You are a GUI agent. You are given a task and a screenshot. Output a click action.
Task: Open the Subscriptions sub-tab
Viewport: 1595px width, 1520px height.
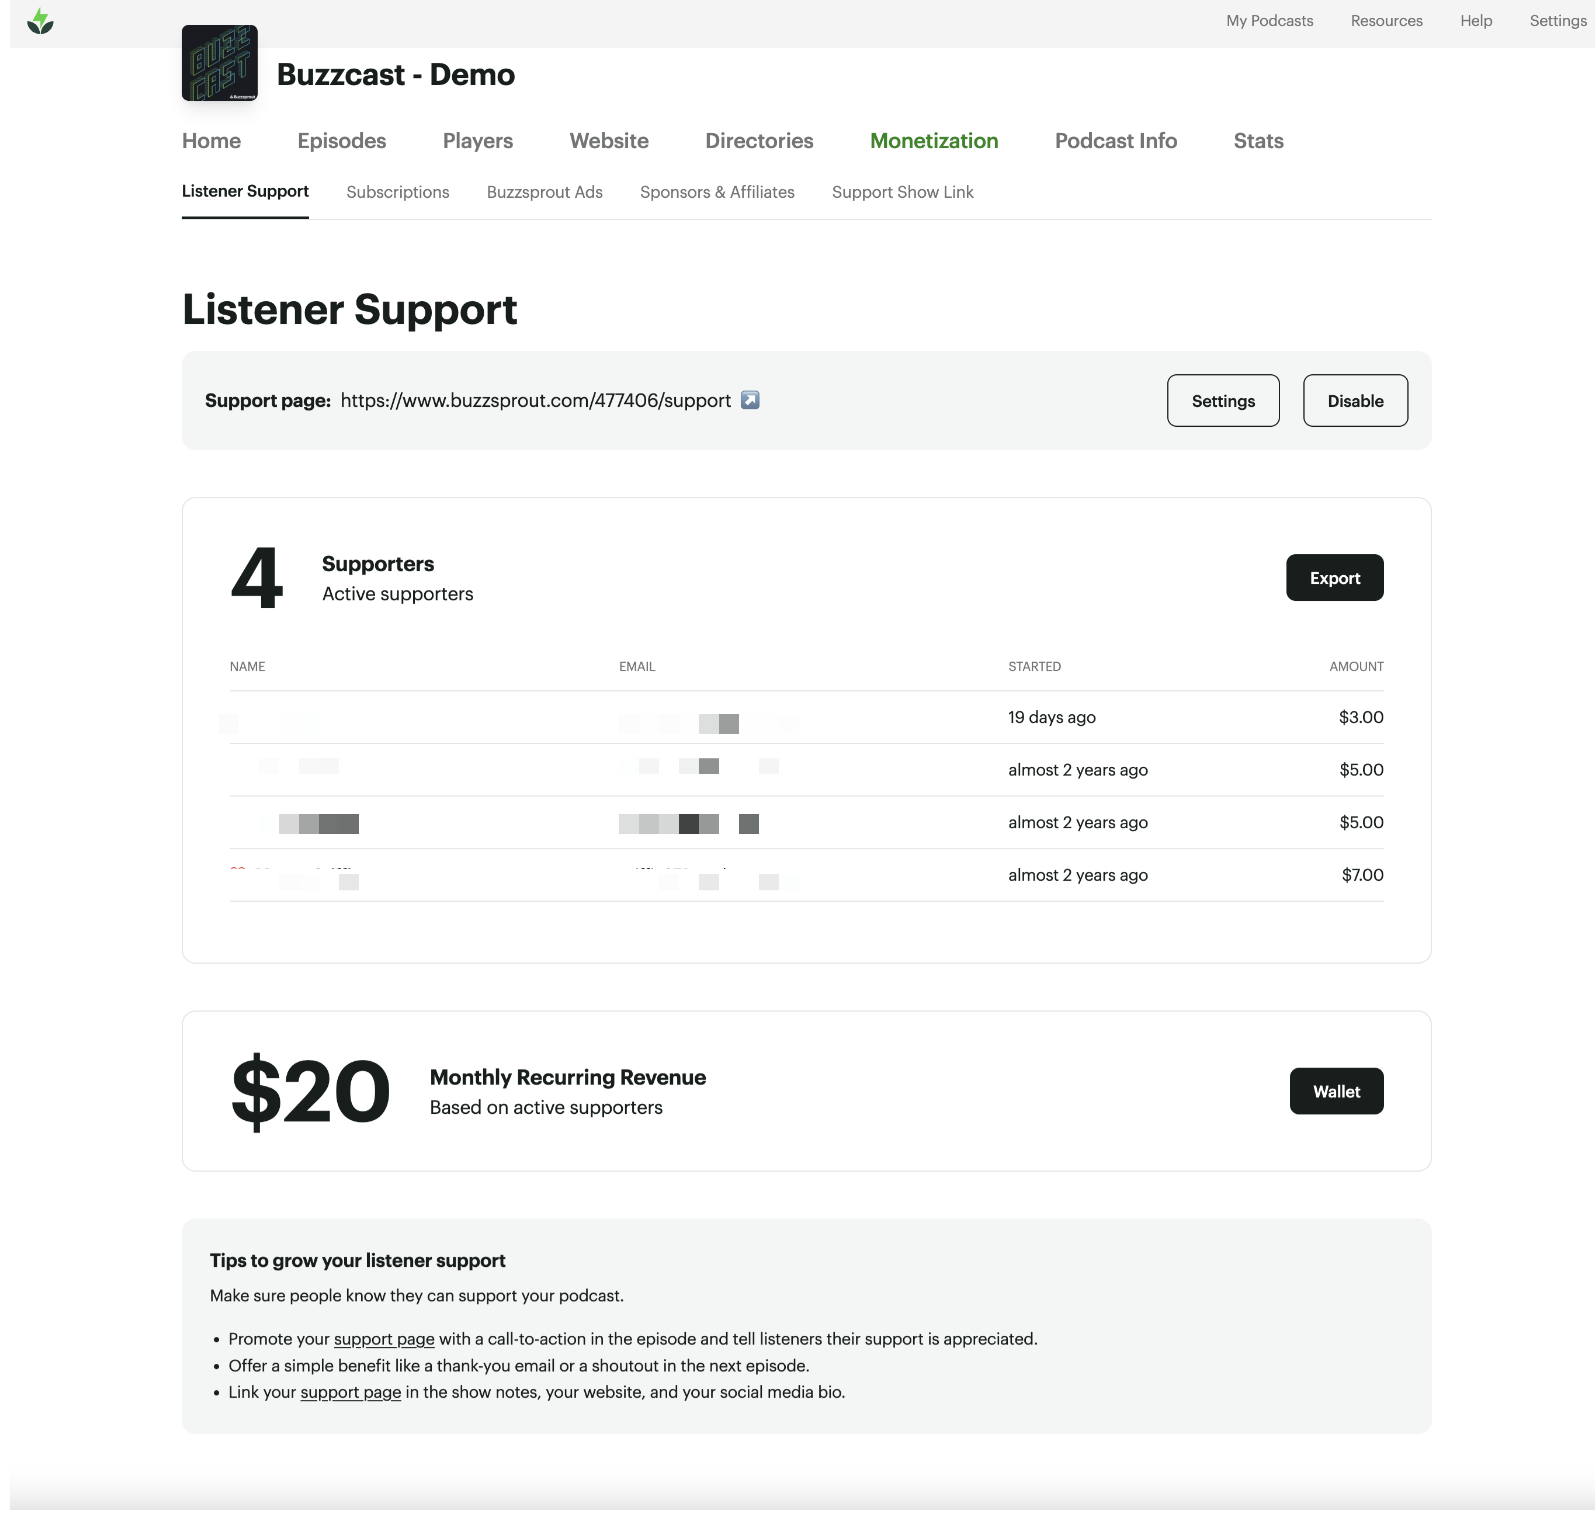tap(398, 192)
